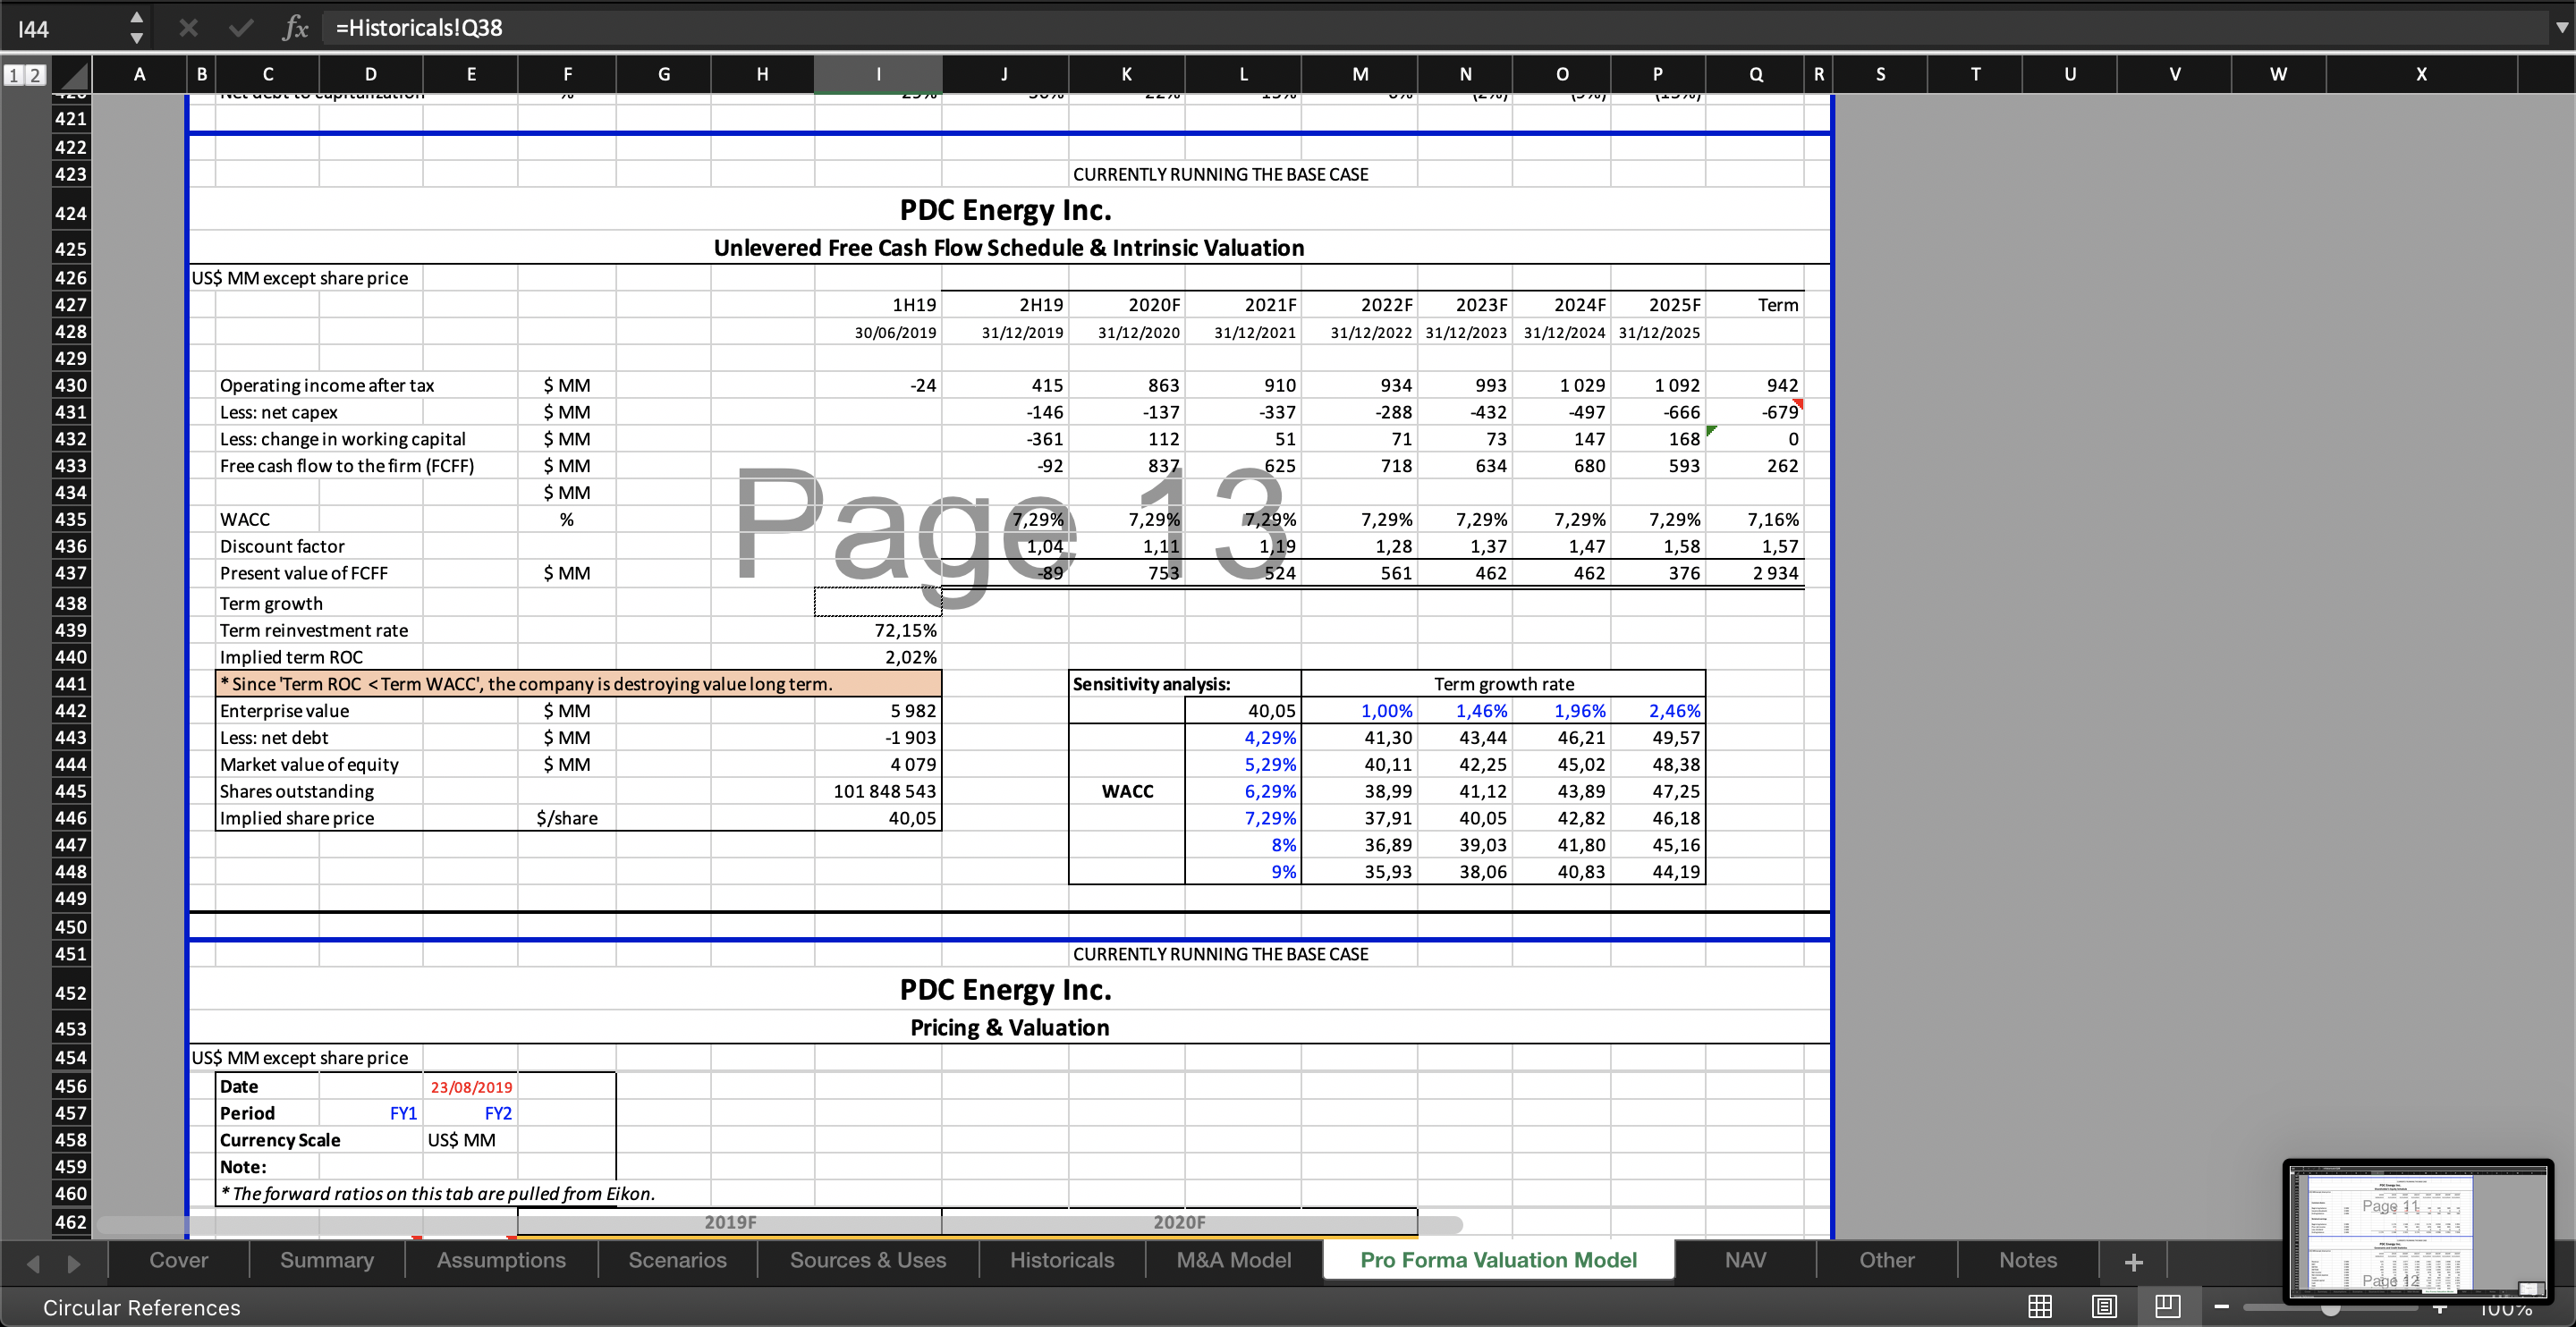Click the 2H19 period header
Viewport: 2576px width, 1327px height.
coord(1005,305)
